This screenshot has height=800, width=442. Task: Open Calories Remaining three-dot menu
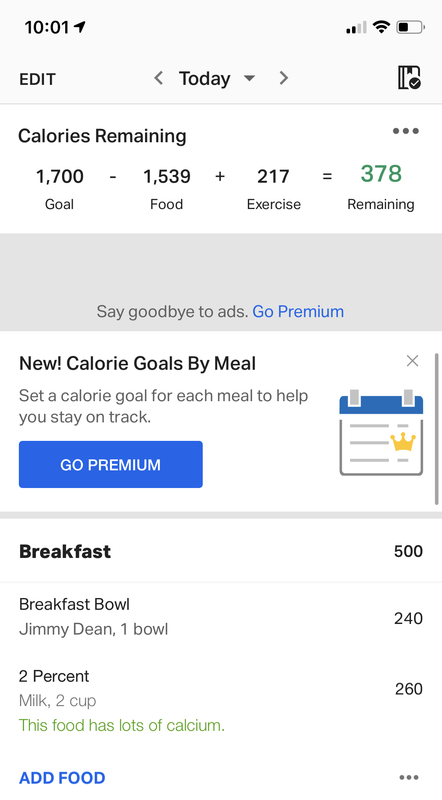pos(406,131)
